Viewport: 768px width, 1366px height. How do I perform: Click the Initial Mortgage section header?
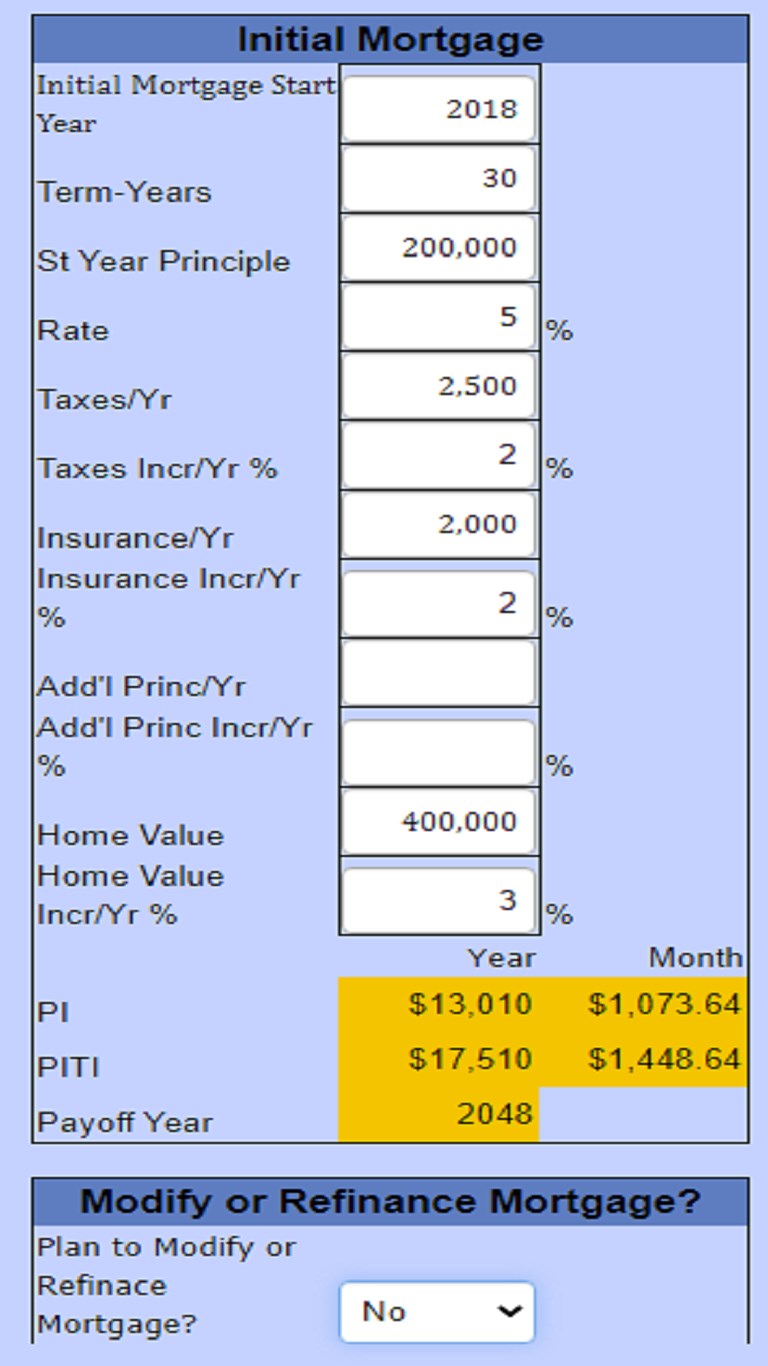390,40
